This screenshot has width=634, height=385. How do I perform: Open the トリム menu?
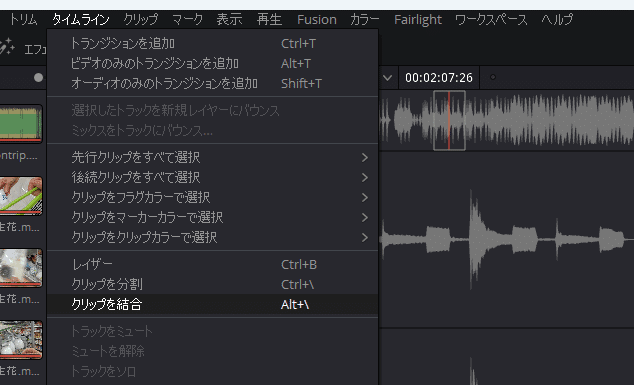[23, 19]
